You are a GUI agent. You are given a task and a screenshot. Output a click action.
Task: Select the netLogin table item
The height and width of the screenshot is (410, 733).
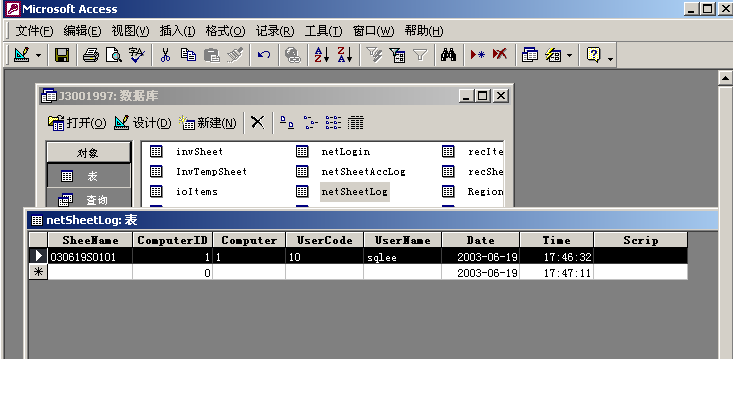click(x=345, y=152)
